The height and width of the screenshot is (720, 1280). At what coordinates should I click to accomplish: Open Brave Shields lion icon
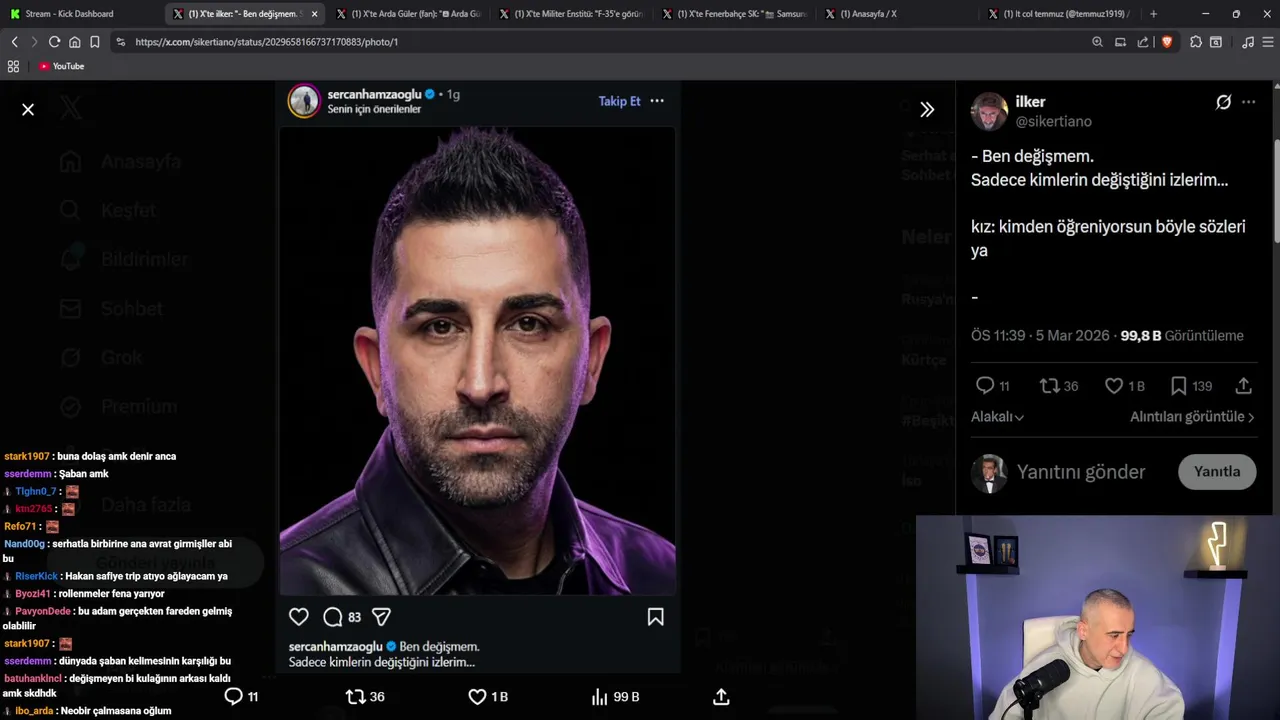coord(1166,42)
